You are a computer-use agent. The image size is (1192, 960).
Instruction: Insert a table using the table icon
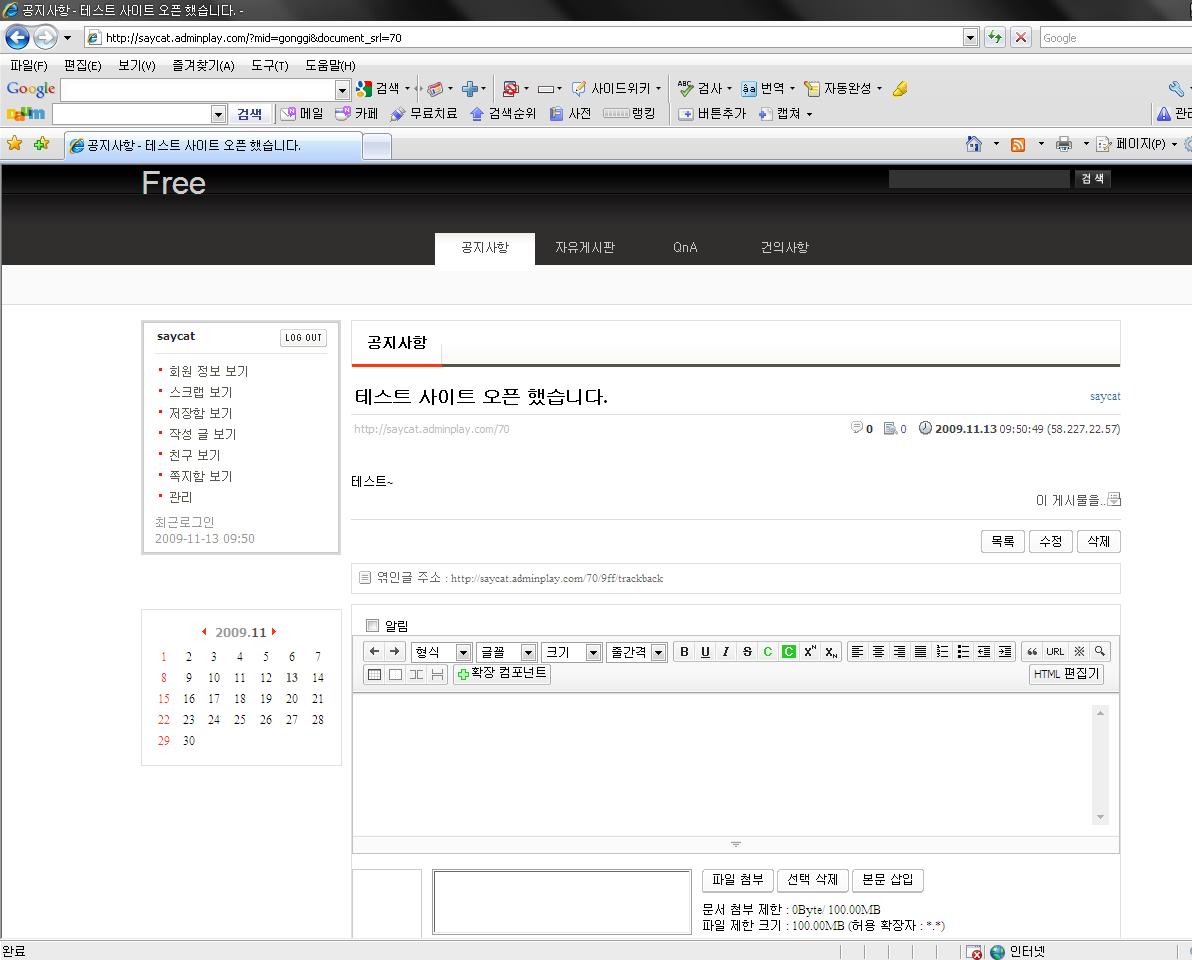(375, 675)
